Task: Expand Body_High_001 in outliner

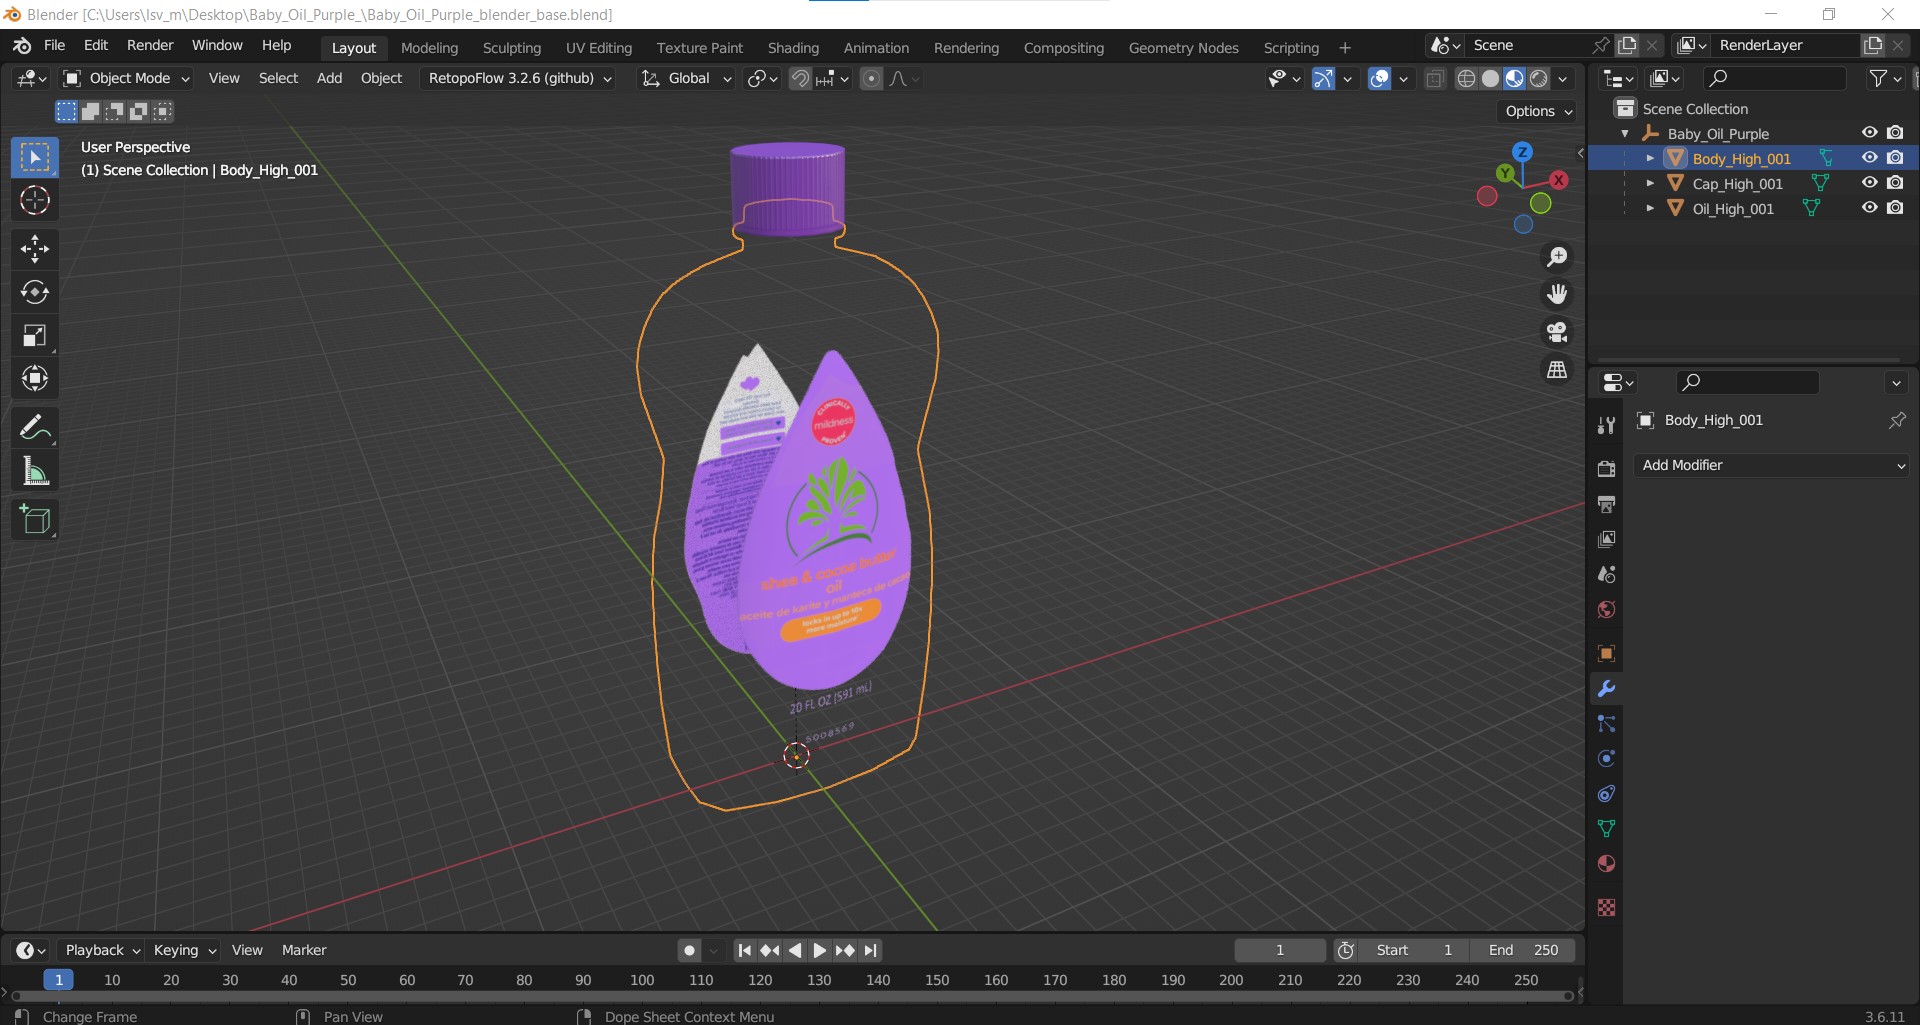Action: [x=1650, y=158]
